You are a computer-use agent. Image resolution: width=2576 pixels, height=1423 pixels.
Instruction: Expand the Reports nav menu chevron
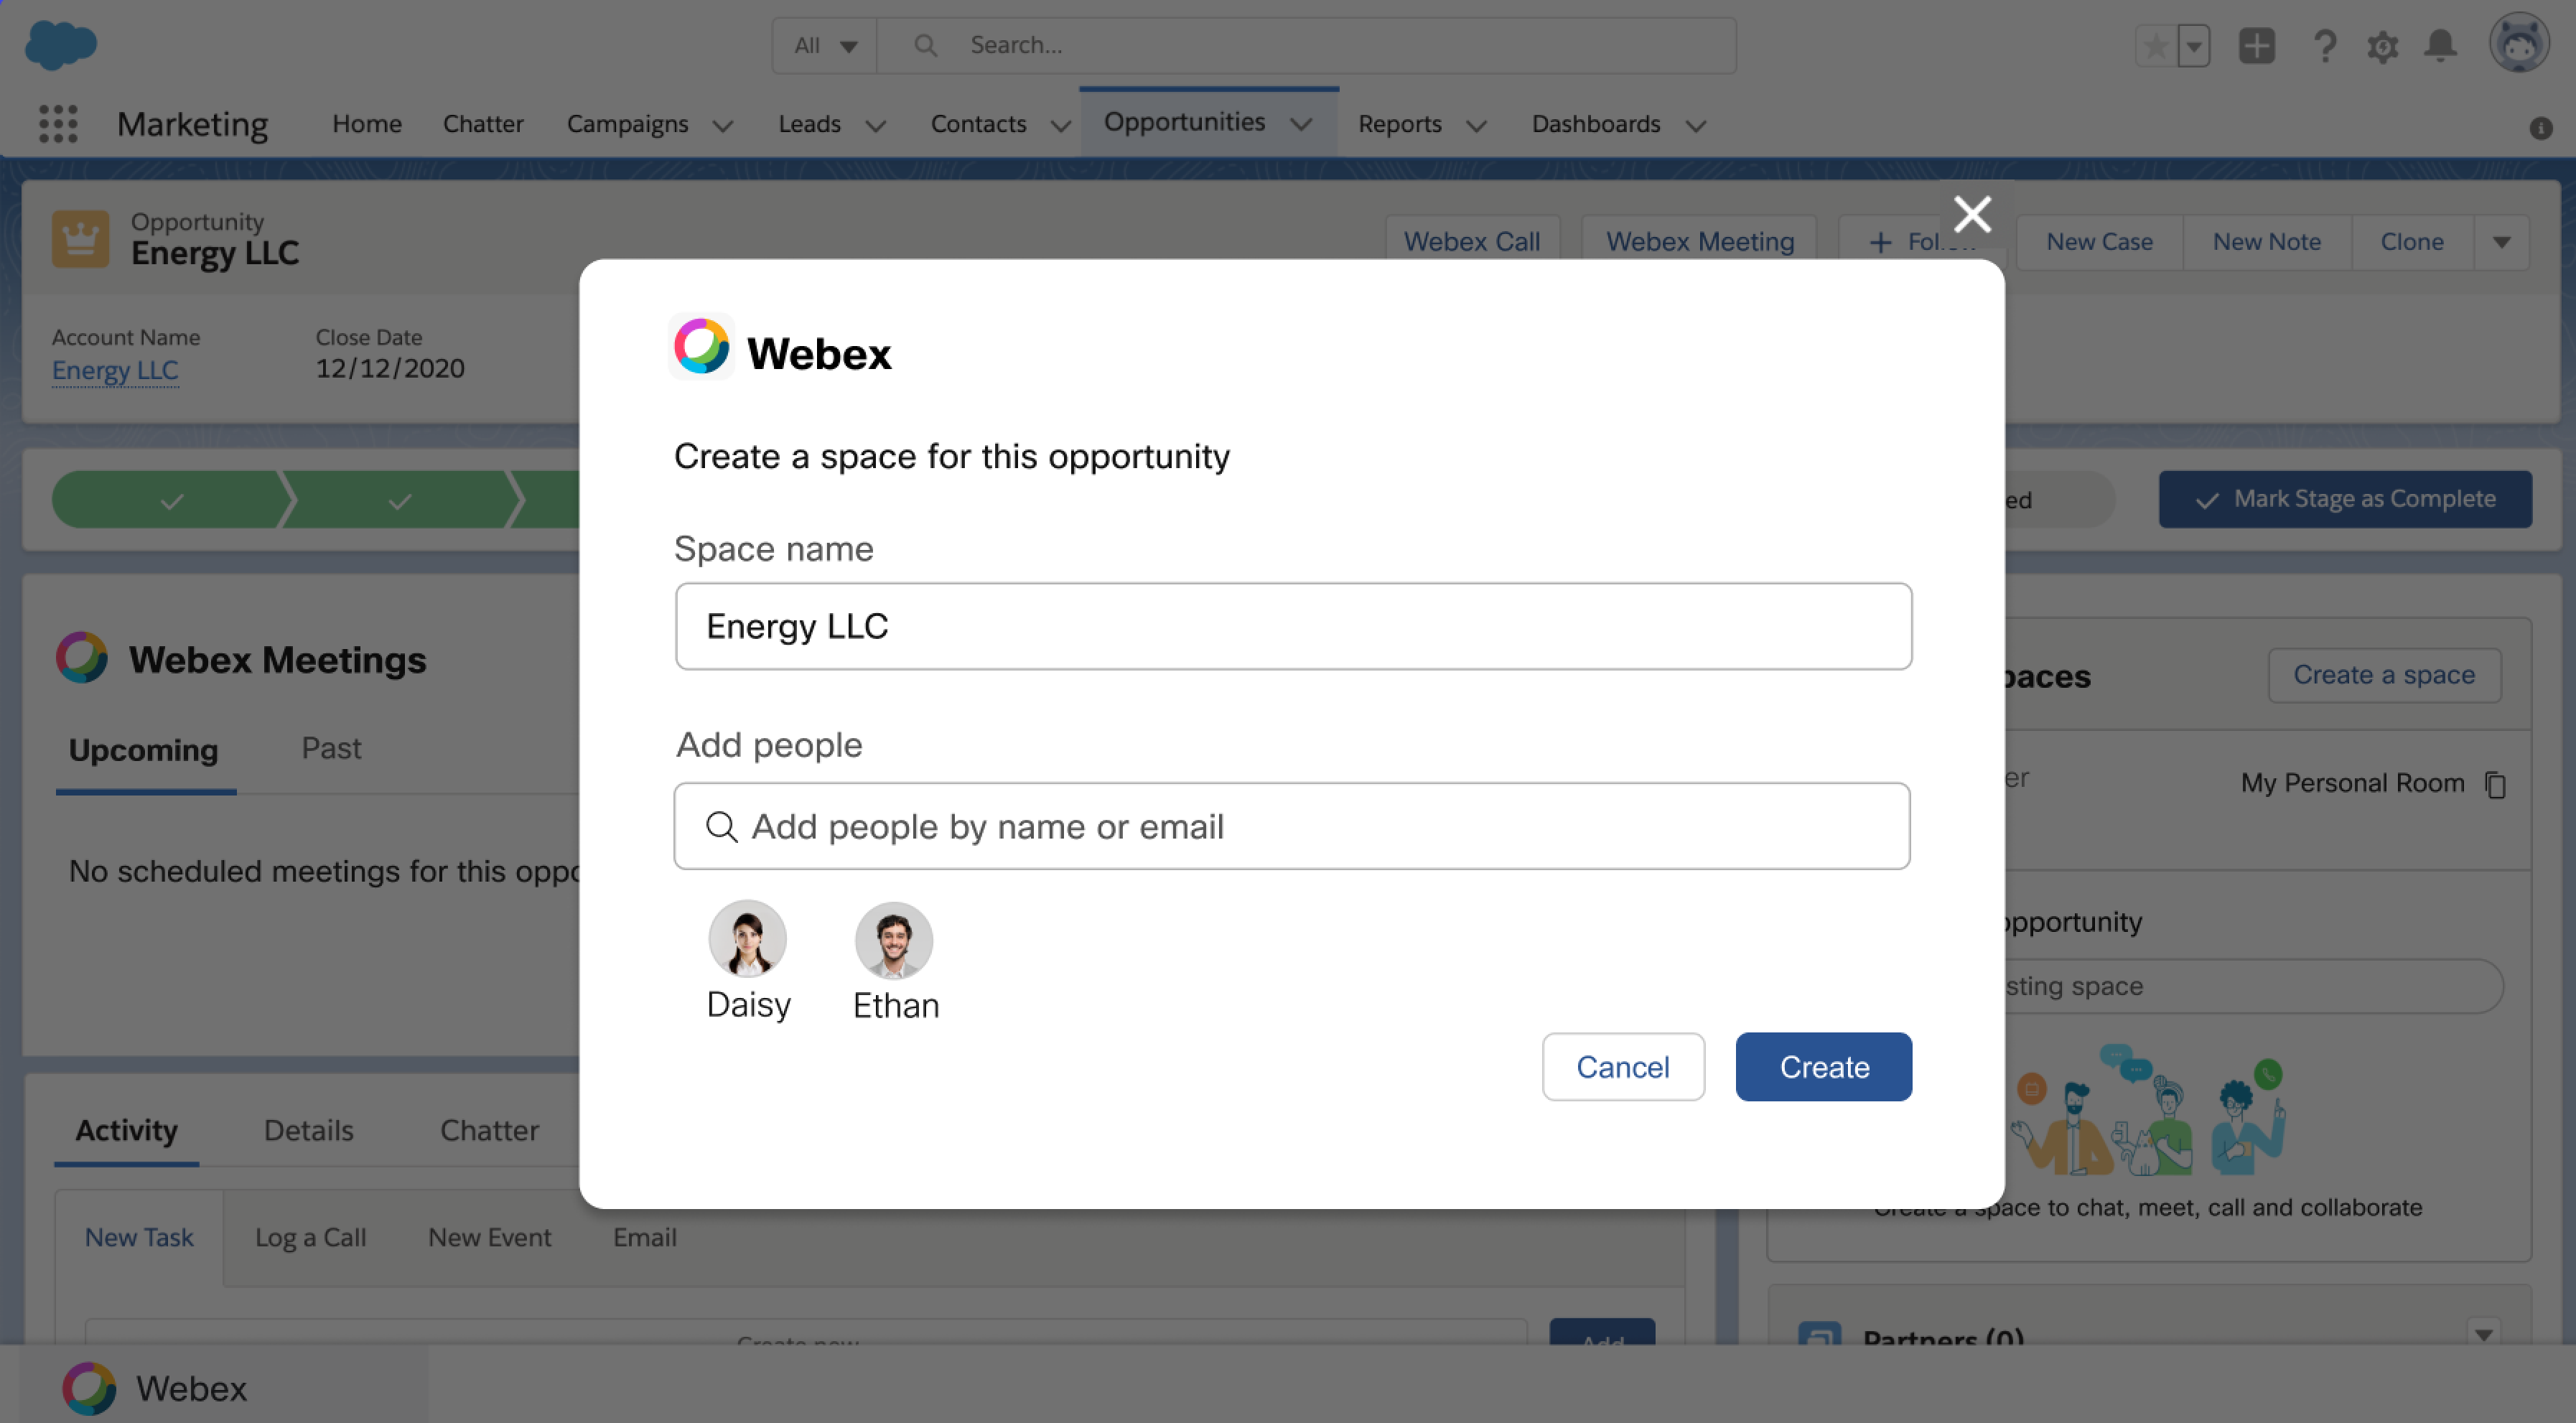(x=1476, y=126)
